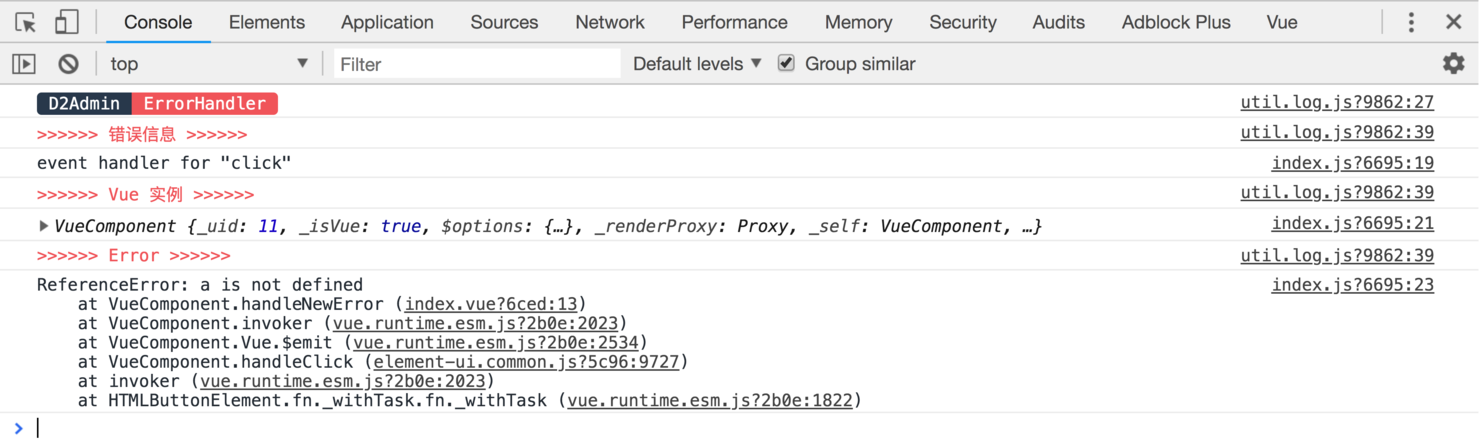Open the top context dropdown
1480x444 pixels.
tap(208, 64)
